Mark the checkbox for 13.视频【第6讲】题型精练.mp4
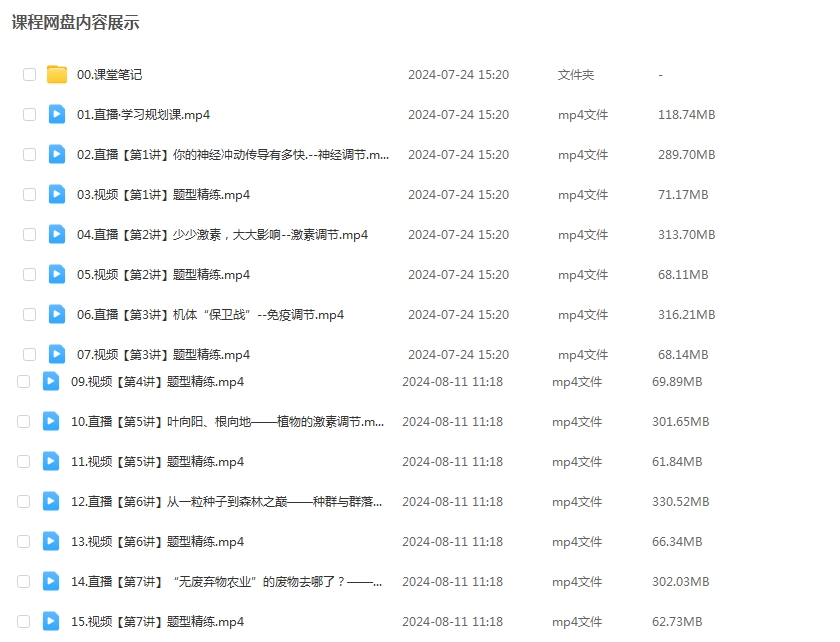 click(23, 542)
